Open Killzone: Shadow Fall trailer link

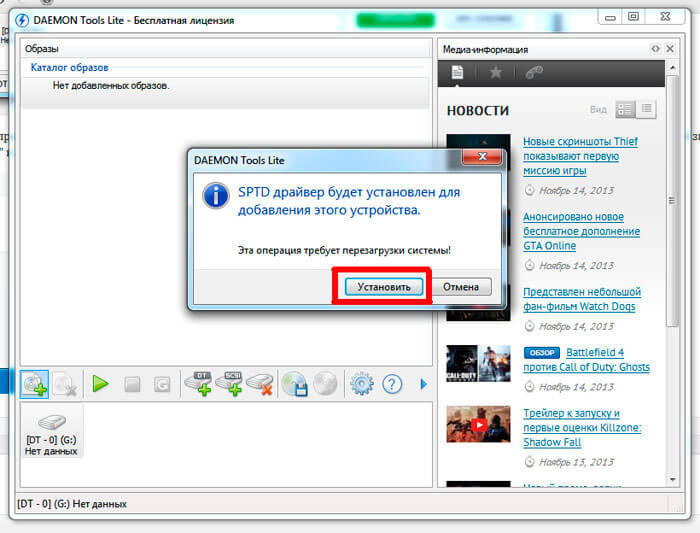[x=582, y=427]
